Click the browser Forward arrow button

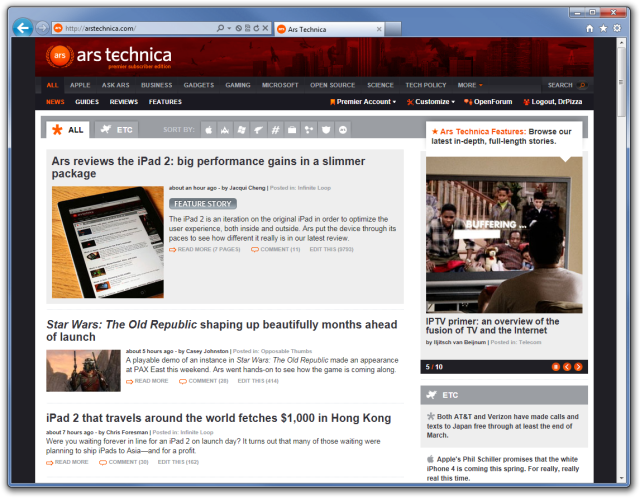pyautogui.click(x=42, y=28)
